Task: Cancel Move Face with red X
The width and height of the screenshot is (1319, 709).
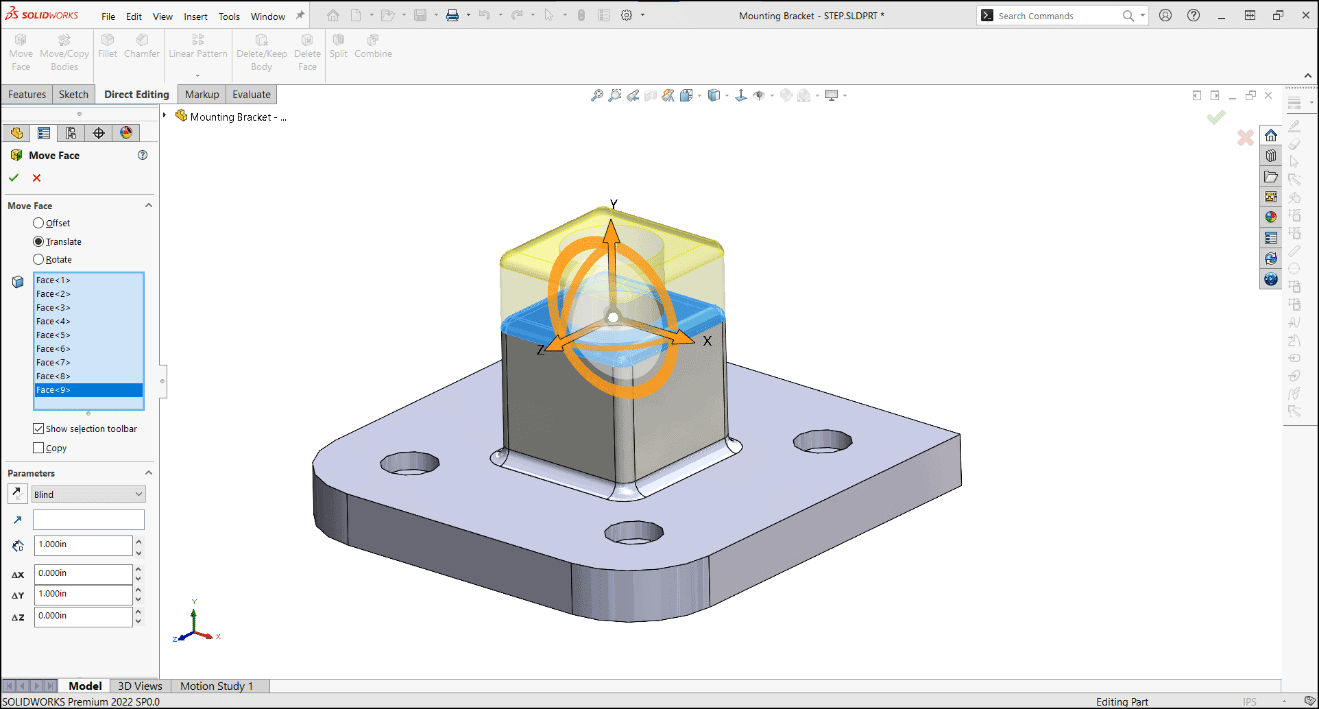Action: pos(37,178)
